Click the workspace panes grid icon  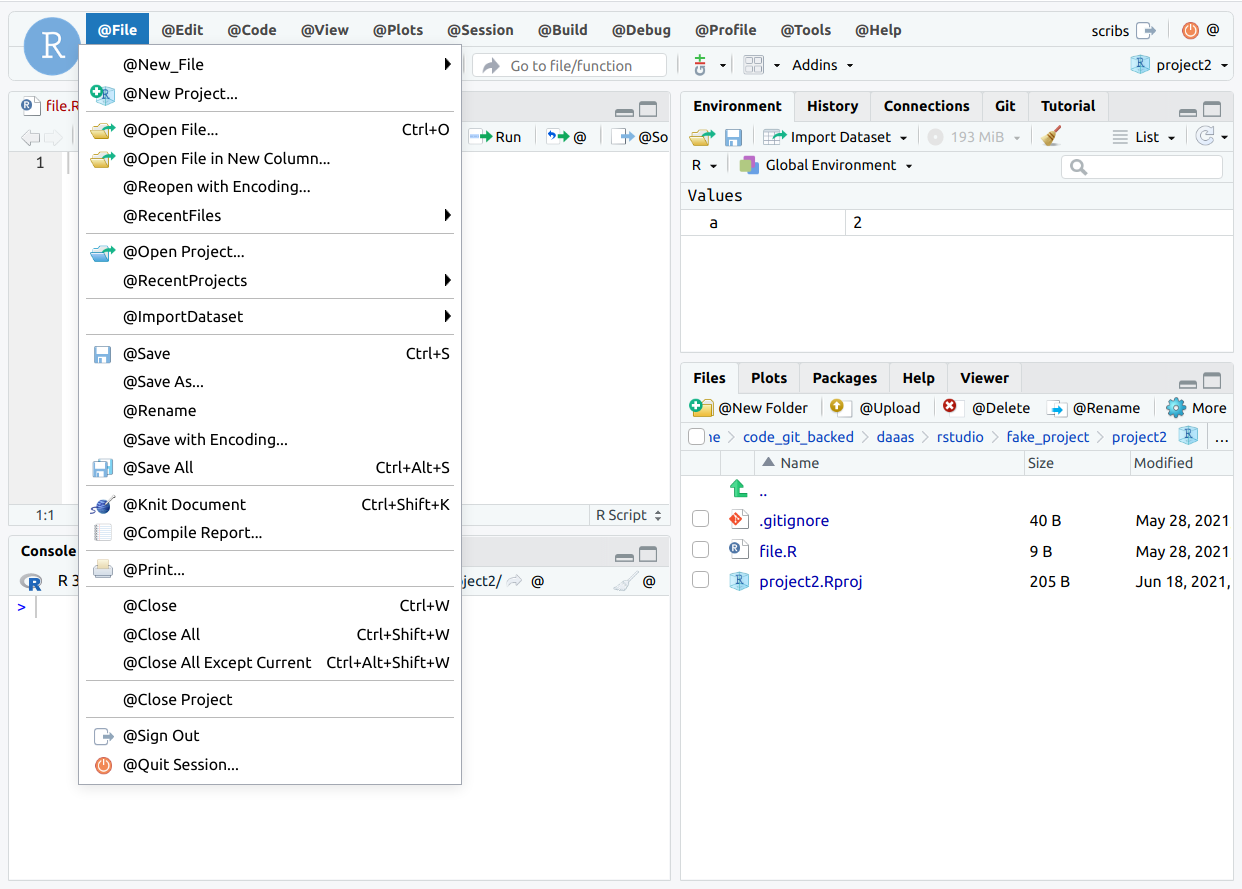754,65
